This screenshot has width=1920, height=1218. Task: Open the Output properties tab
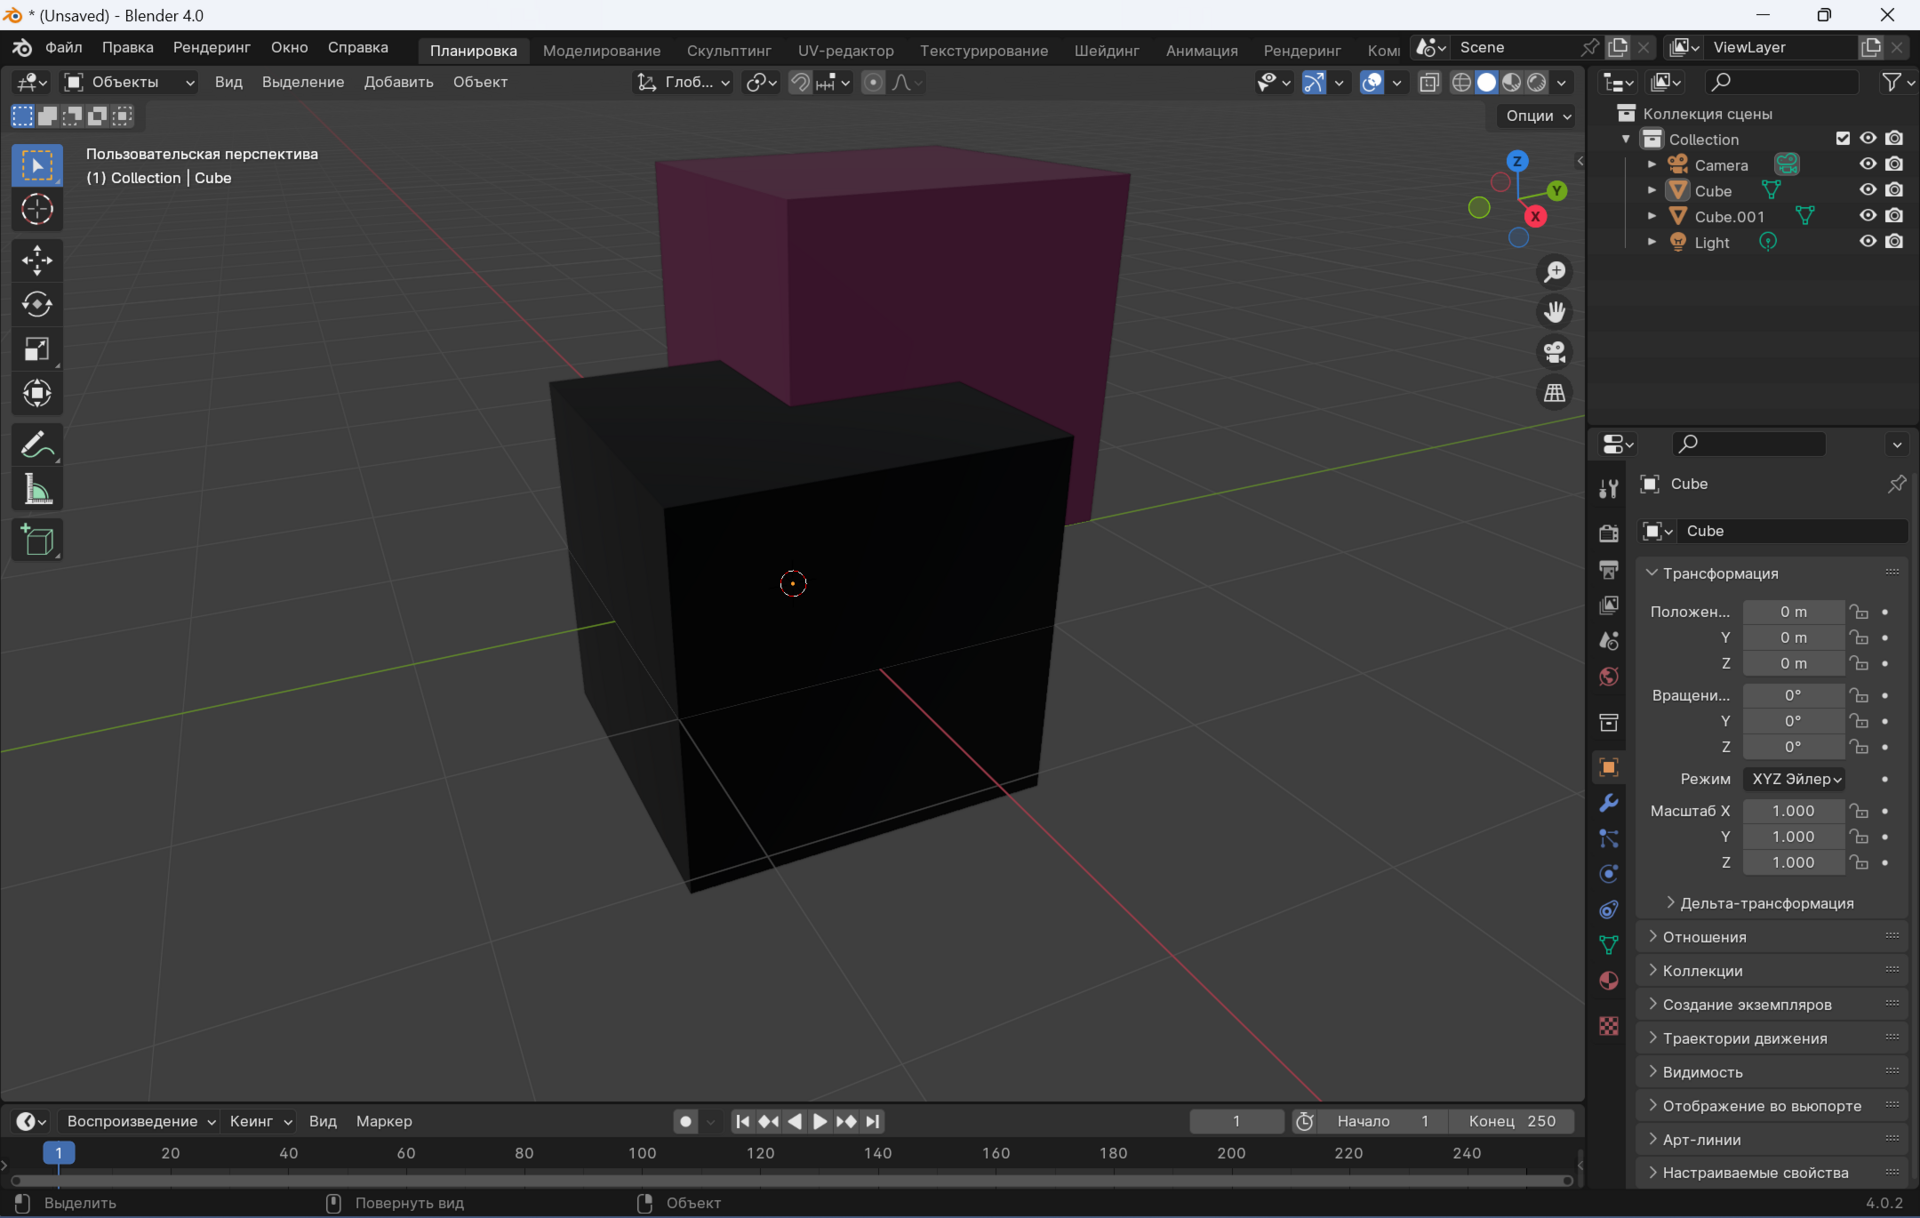click(1608, 569)
